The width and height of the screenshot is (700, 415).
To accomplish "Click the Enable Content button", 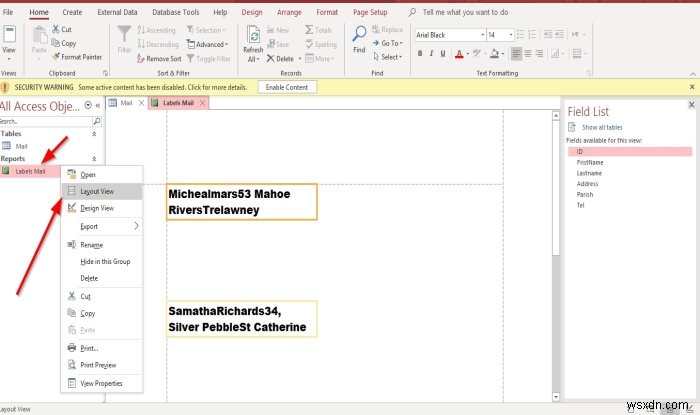I will click(x=287, y=87).
